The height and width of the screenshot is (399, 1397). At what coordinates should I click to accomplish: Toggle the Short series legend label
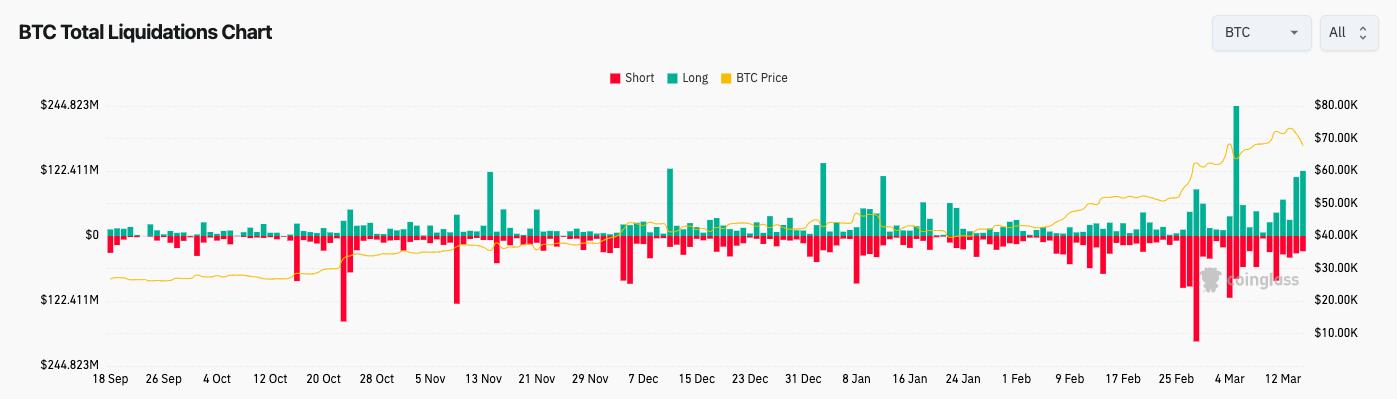click(639, 78)
